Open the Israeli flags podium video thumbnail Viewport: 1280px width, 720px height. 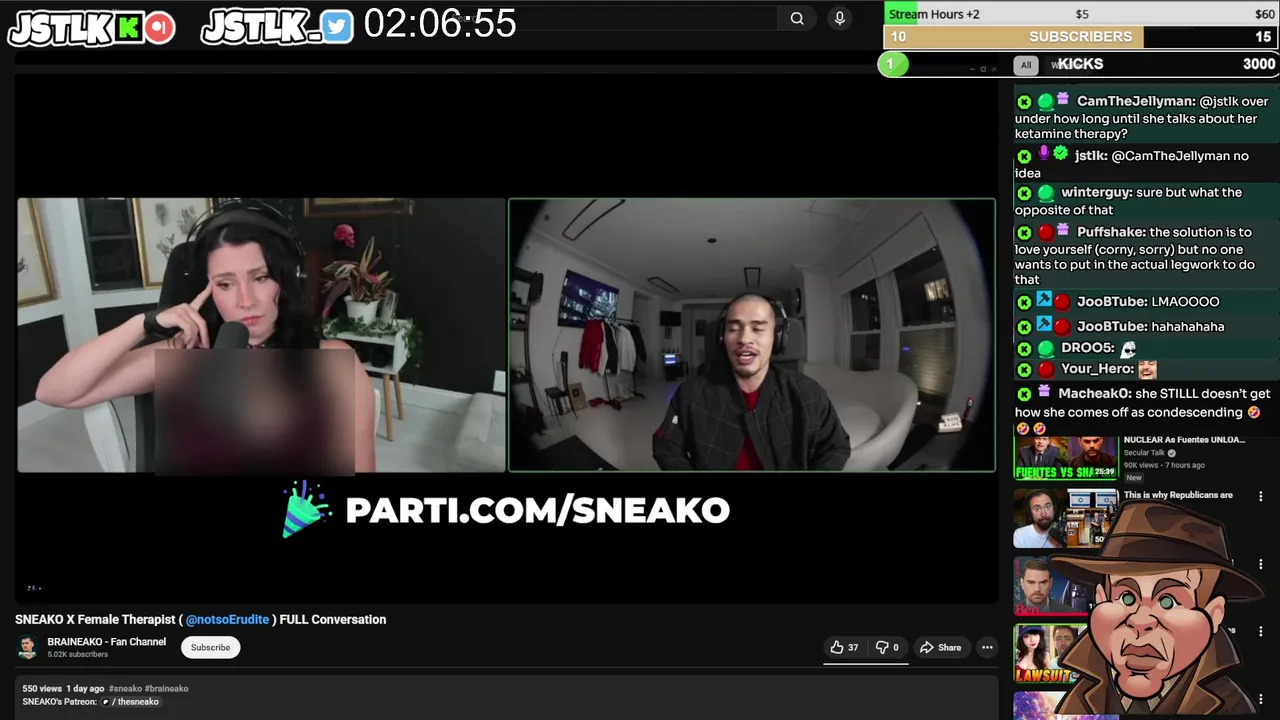point(1065,518)
